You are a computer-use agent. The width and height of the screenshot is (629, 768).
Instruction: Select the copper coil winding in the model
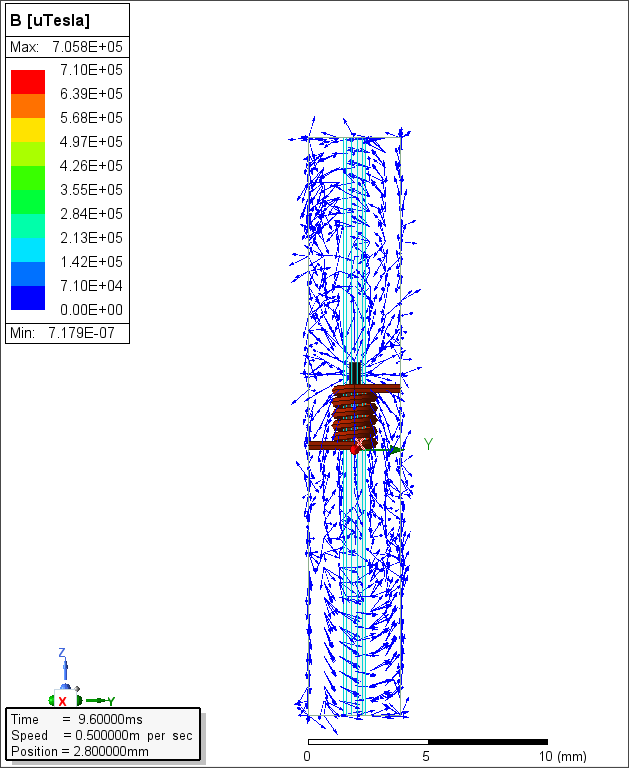coord(355,412)
